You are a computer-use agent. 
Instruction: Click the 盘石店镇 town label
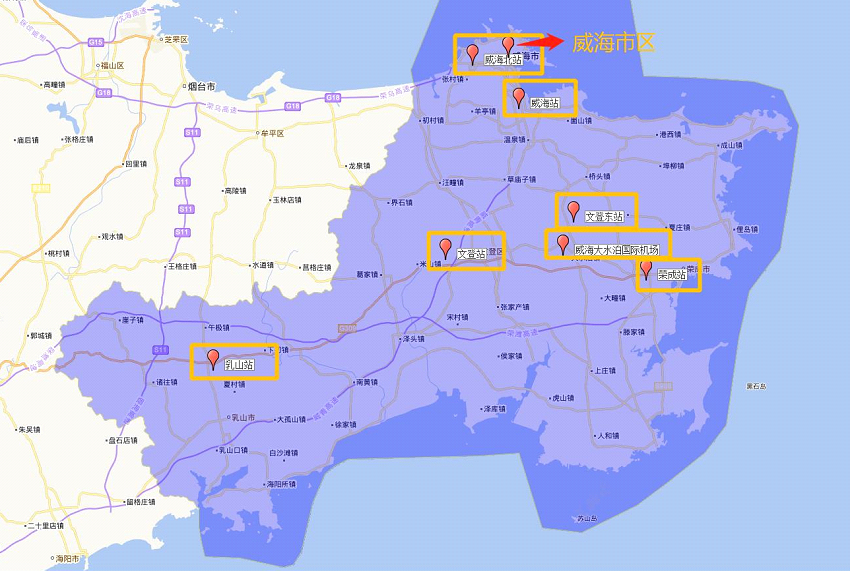(123, 440)
